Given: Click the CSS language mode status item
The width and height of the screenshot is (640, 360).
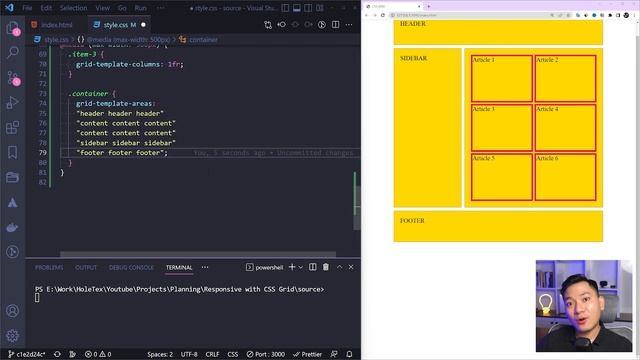Looking at the screenshot, I should 233,354.
